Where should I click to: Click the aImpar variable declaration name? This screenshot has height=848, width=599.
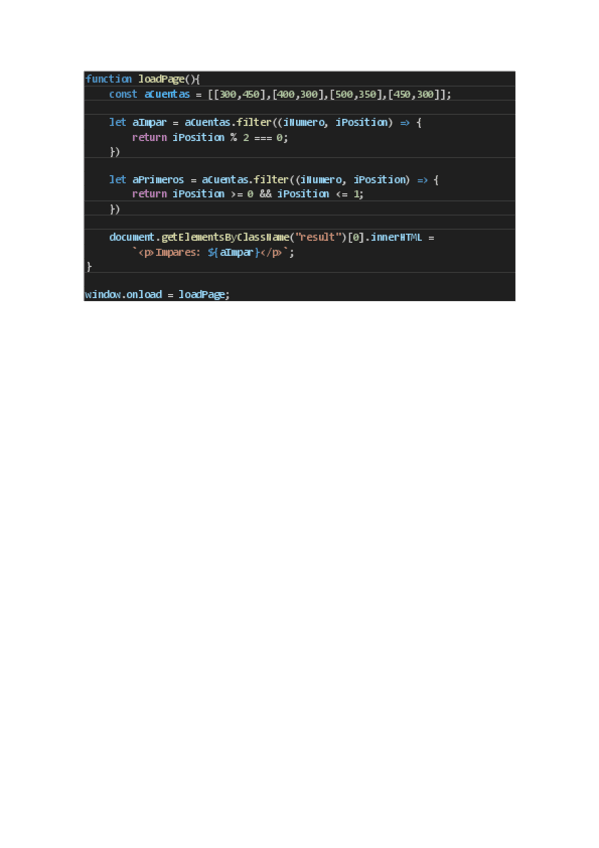tap(149, 123)
